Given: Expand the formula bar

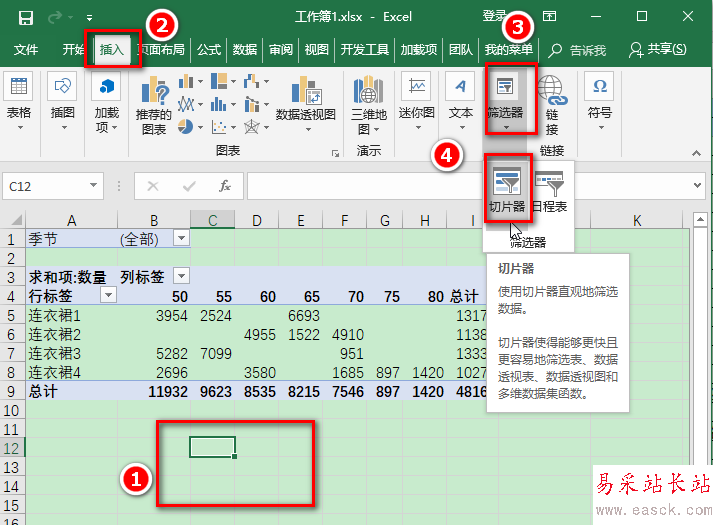Looking at the screenshot, I should [x=697, y=185].
